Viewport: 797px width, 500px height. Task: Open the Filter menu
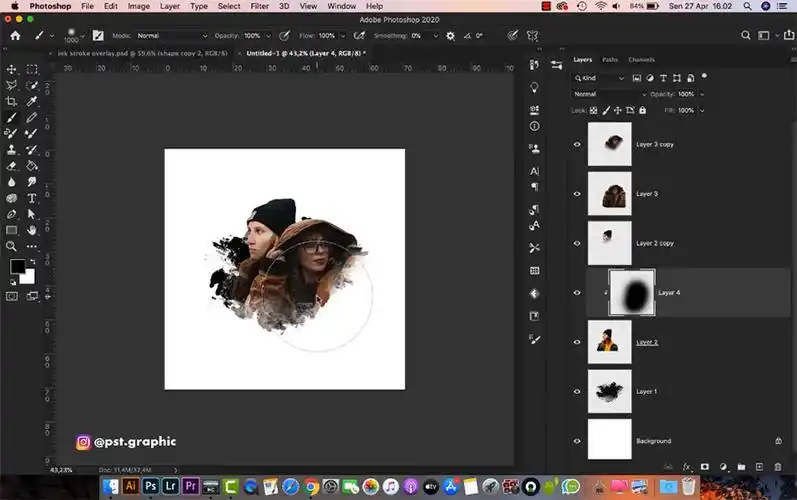click(259, 6)
